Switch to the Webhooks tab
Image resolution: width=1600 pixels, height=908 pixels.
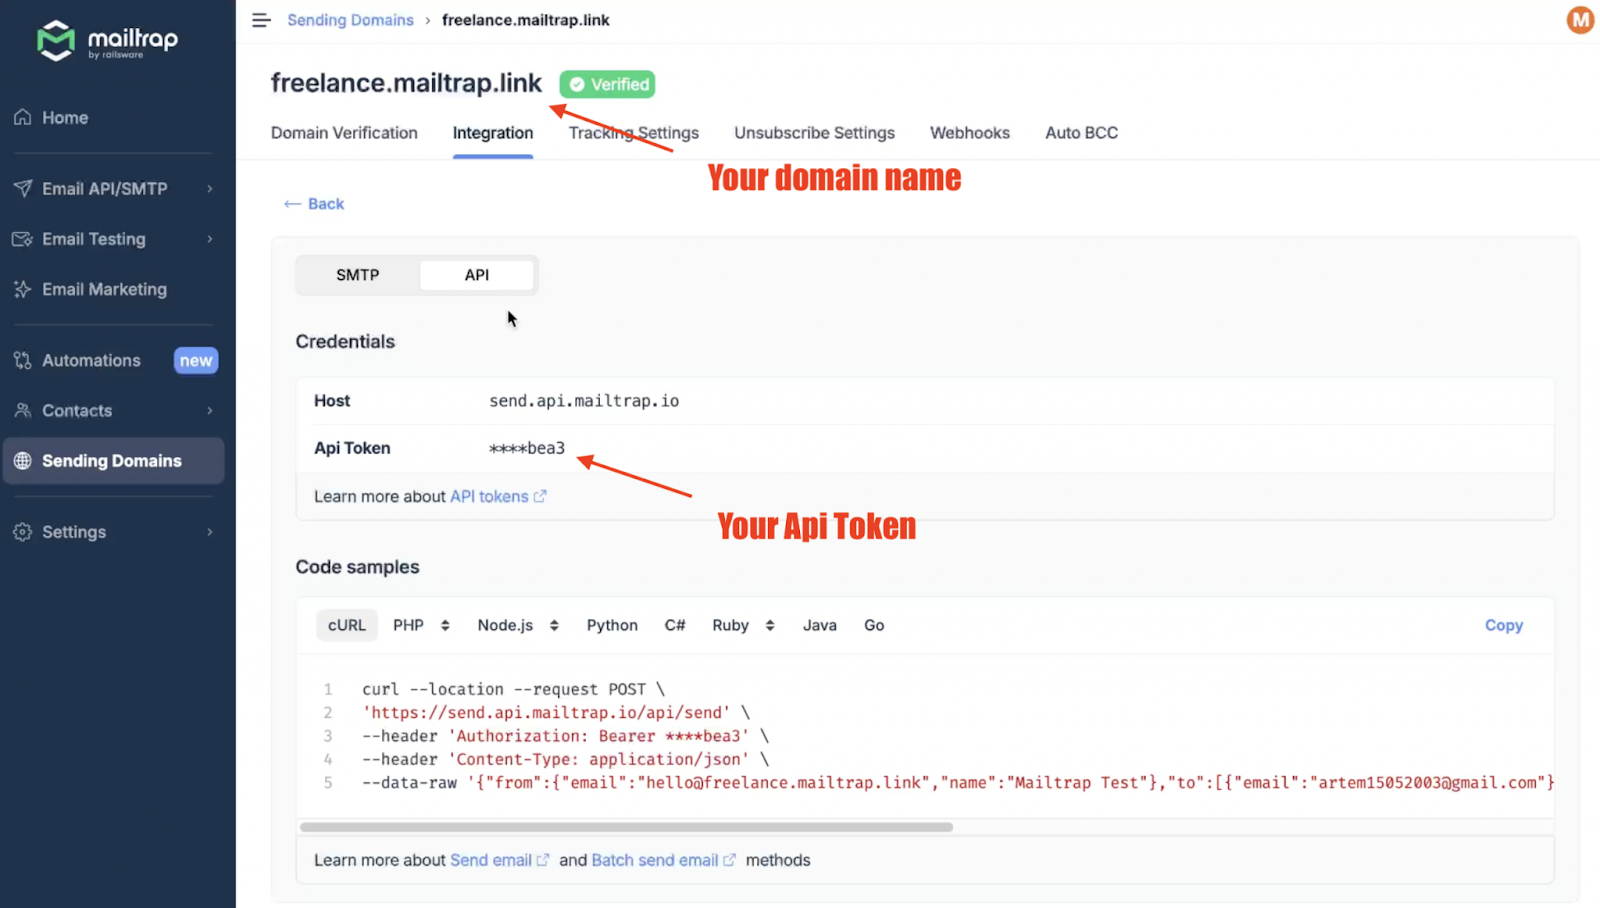pyautogui.click(x=969, y=132)
